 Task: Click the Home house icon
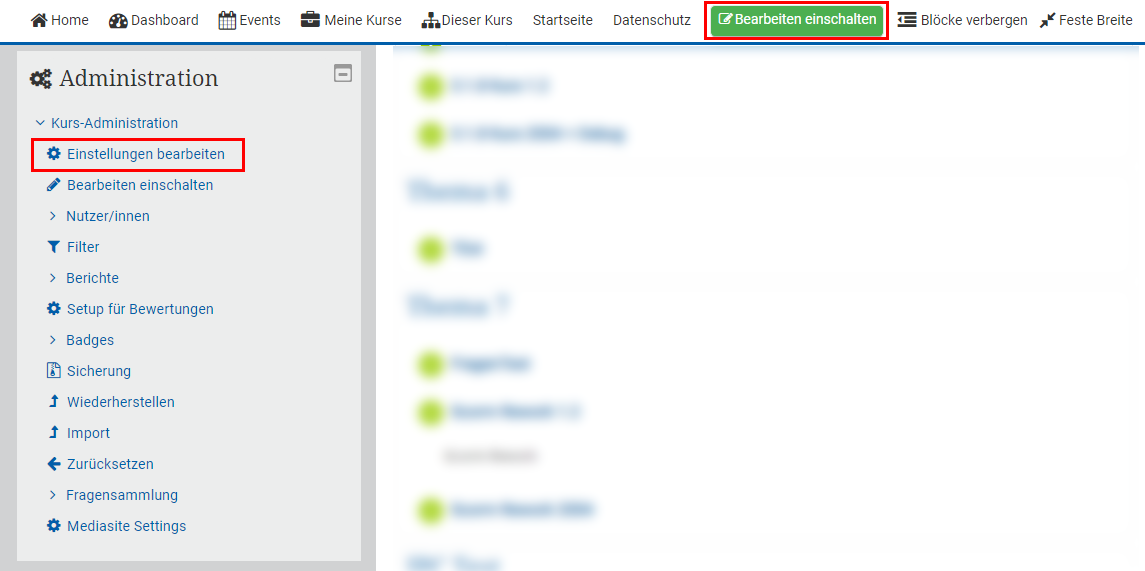click(x=39, y=20)
